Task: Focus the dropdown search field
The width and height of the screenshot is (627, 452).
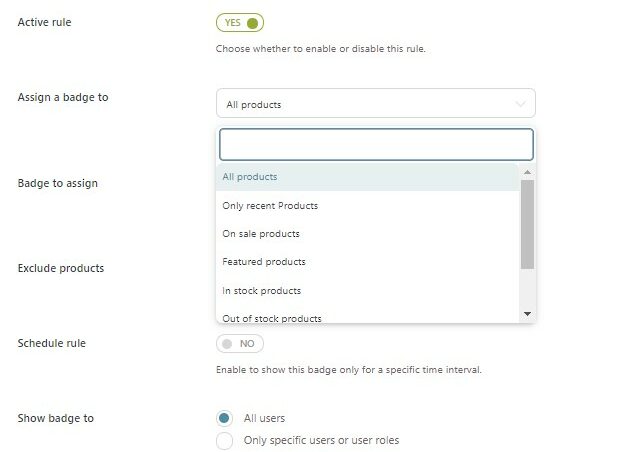Action: [376, 144]
